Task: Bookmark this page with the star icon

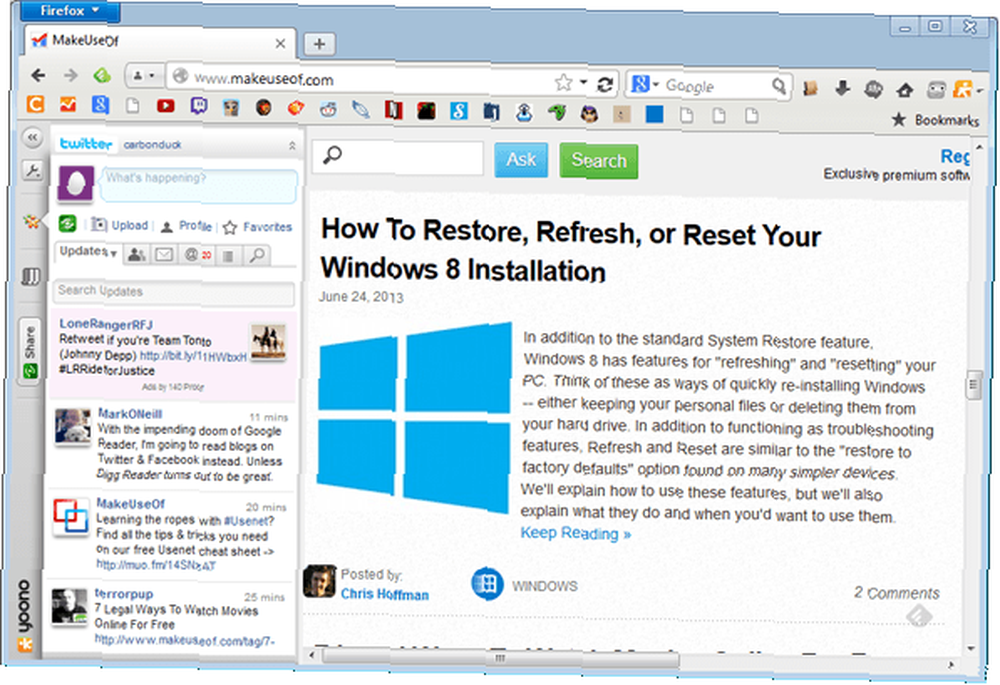Action: pos(563,82)
